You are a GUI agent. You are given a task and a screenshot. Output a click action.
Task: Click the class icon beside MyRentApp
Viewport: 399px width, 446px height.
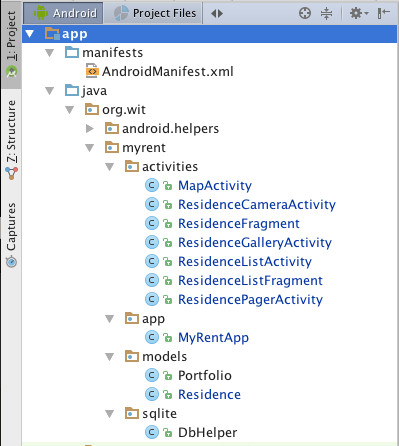pos(152,337)
